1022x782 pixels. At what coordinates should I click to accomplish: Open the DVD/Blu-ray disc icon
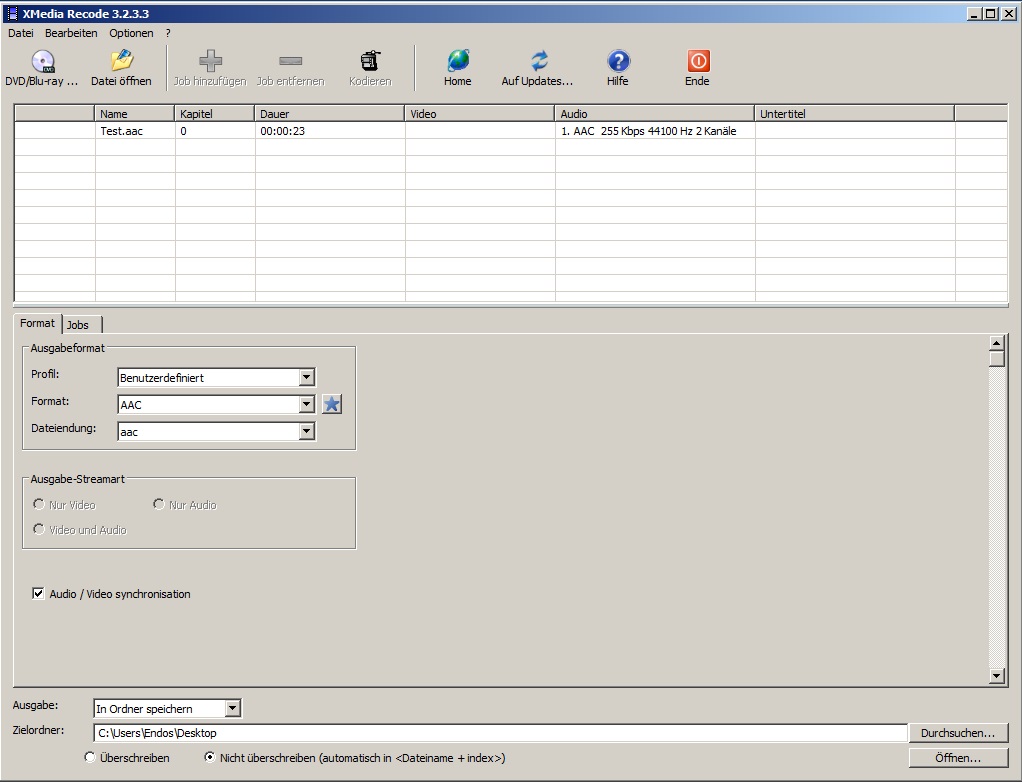43,61
